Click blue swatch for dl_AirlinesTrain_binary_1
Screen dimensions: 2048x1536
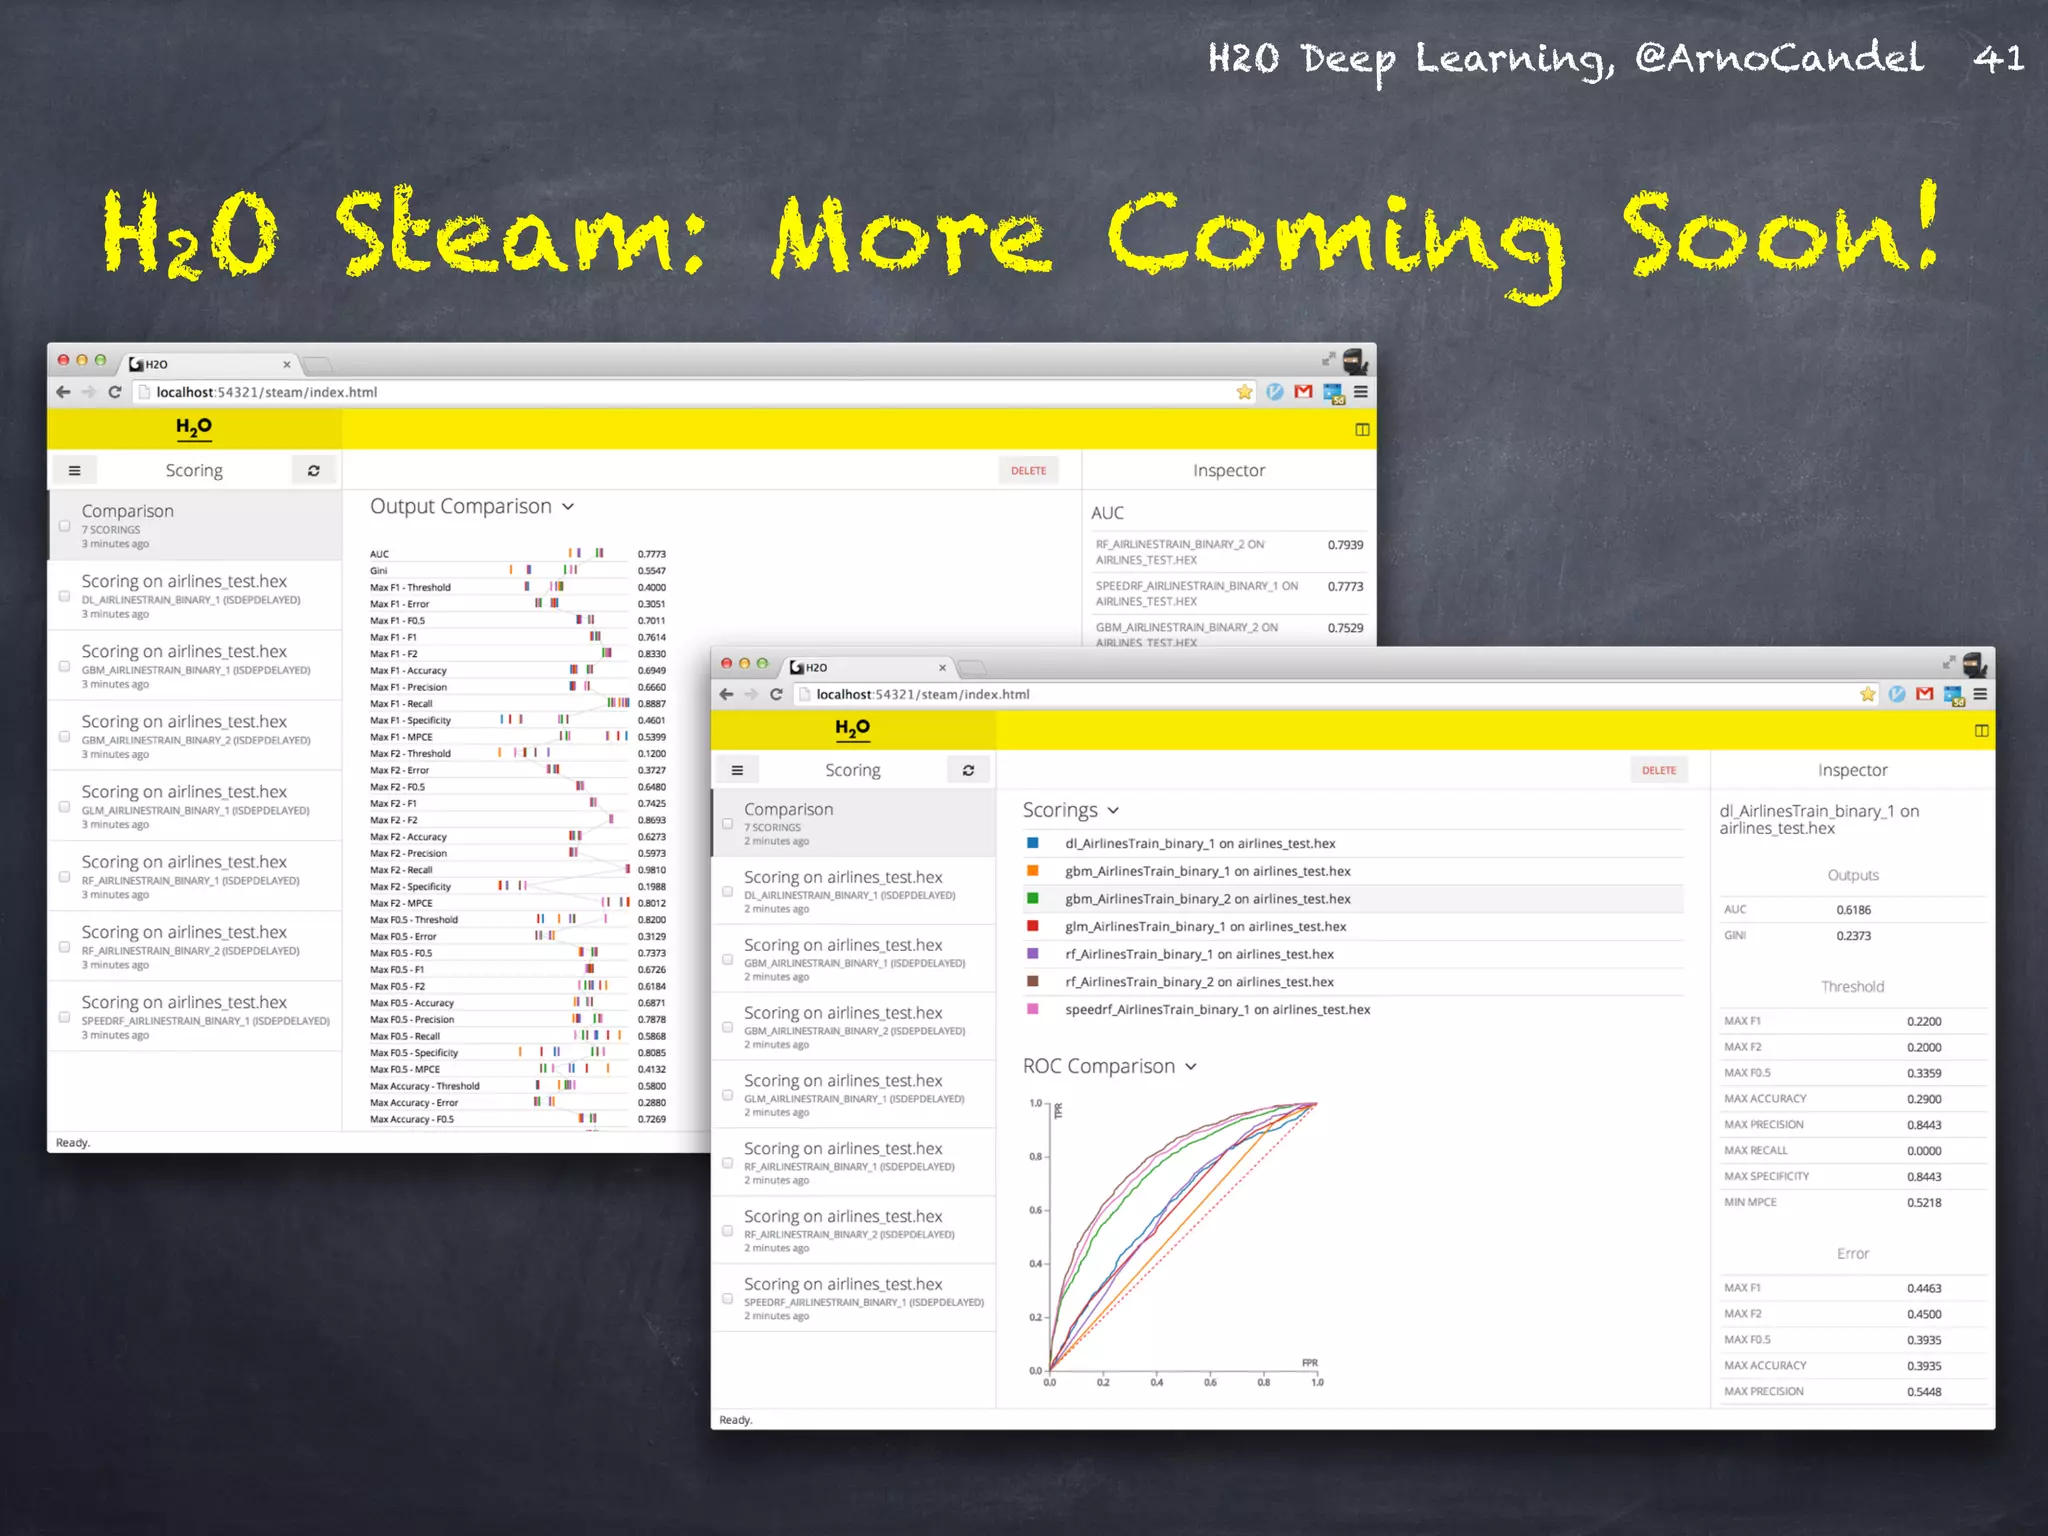click(1033, 843)
